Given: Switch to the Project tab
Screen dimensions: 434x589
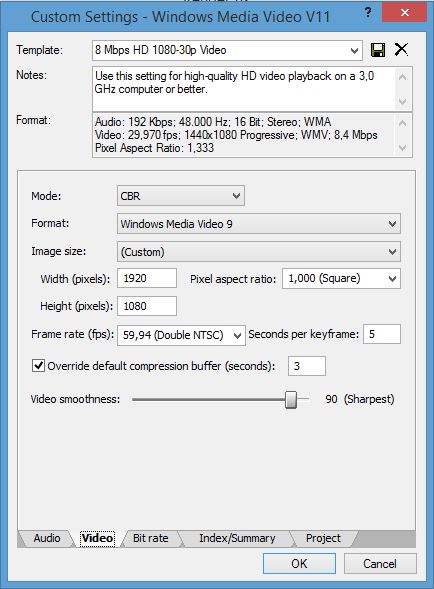Looking at the screenshot, I should pos(323,538).
